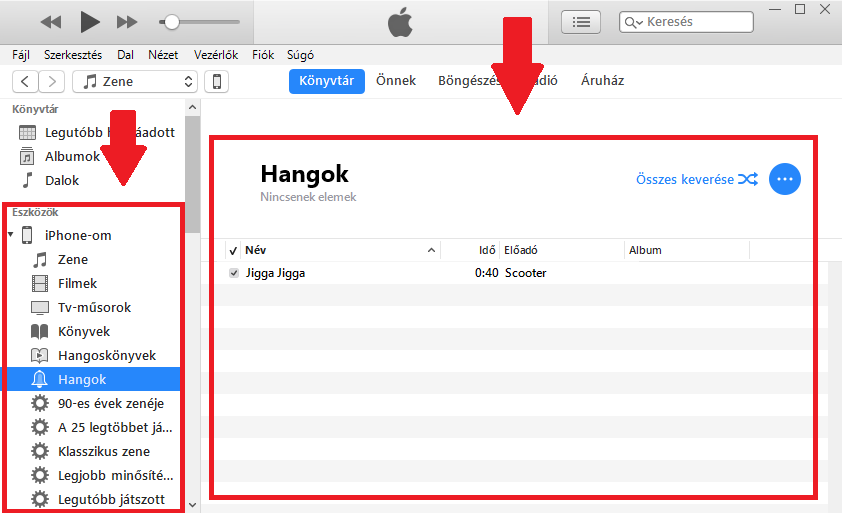Open the Fájl menu
842x513 pixels.
tap(21, 55)
